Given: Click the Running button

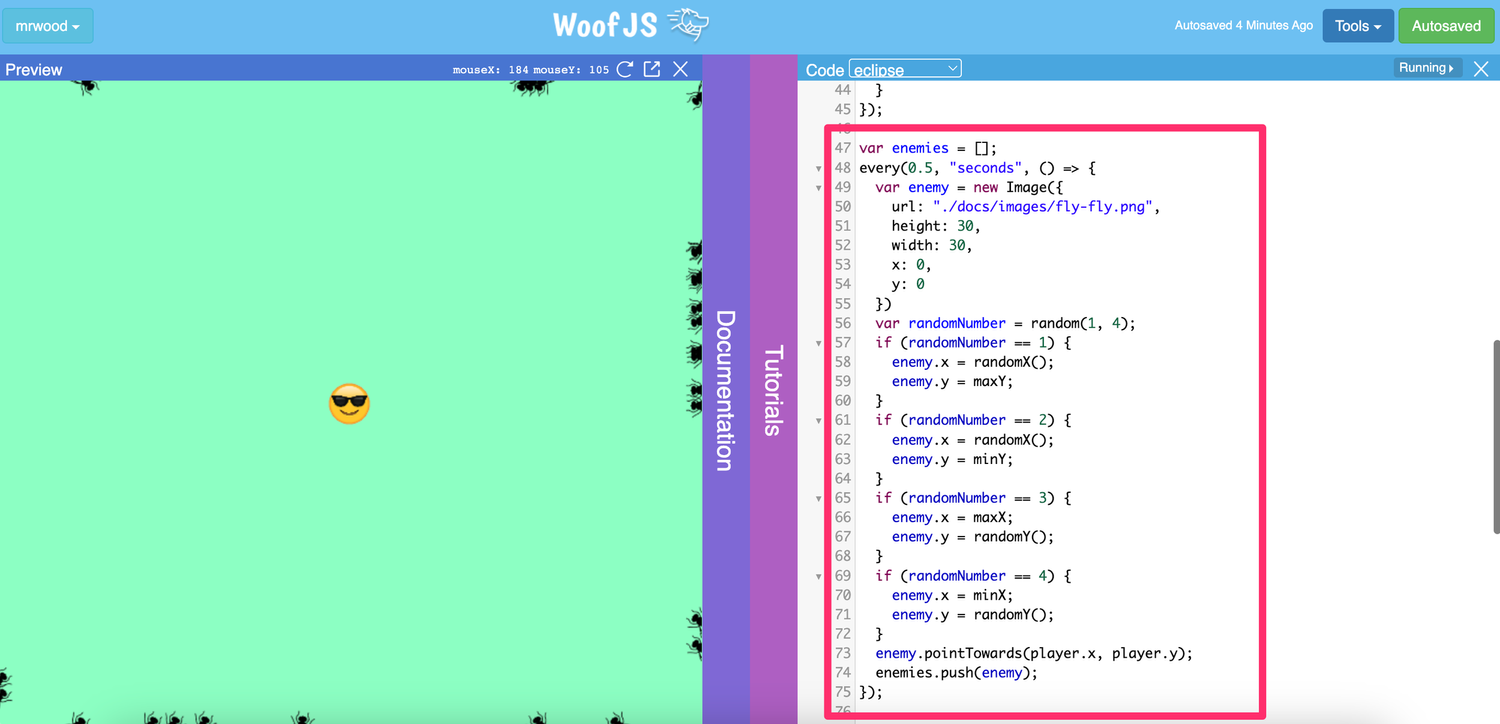Looking at the screenshot, I should [1423, 67].
